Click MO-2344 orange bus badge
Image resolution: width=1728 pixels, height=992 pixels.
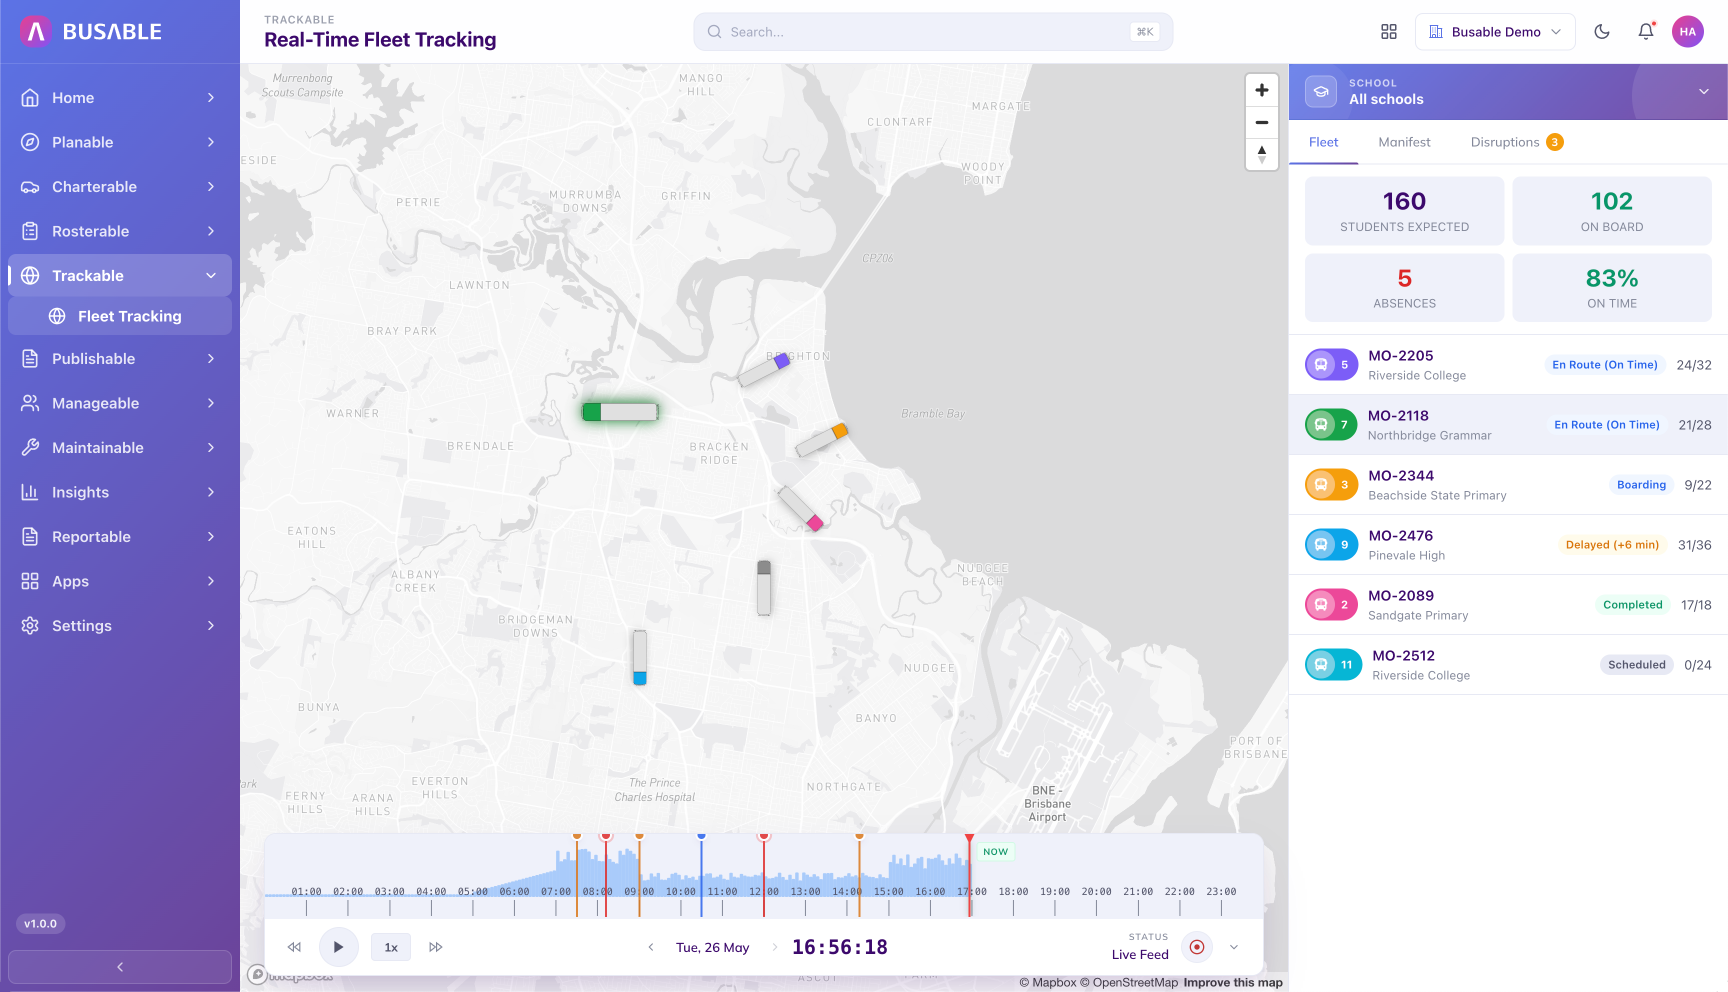coord(1331,485)
